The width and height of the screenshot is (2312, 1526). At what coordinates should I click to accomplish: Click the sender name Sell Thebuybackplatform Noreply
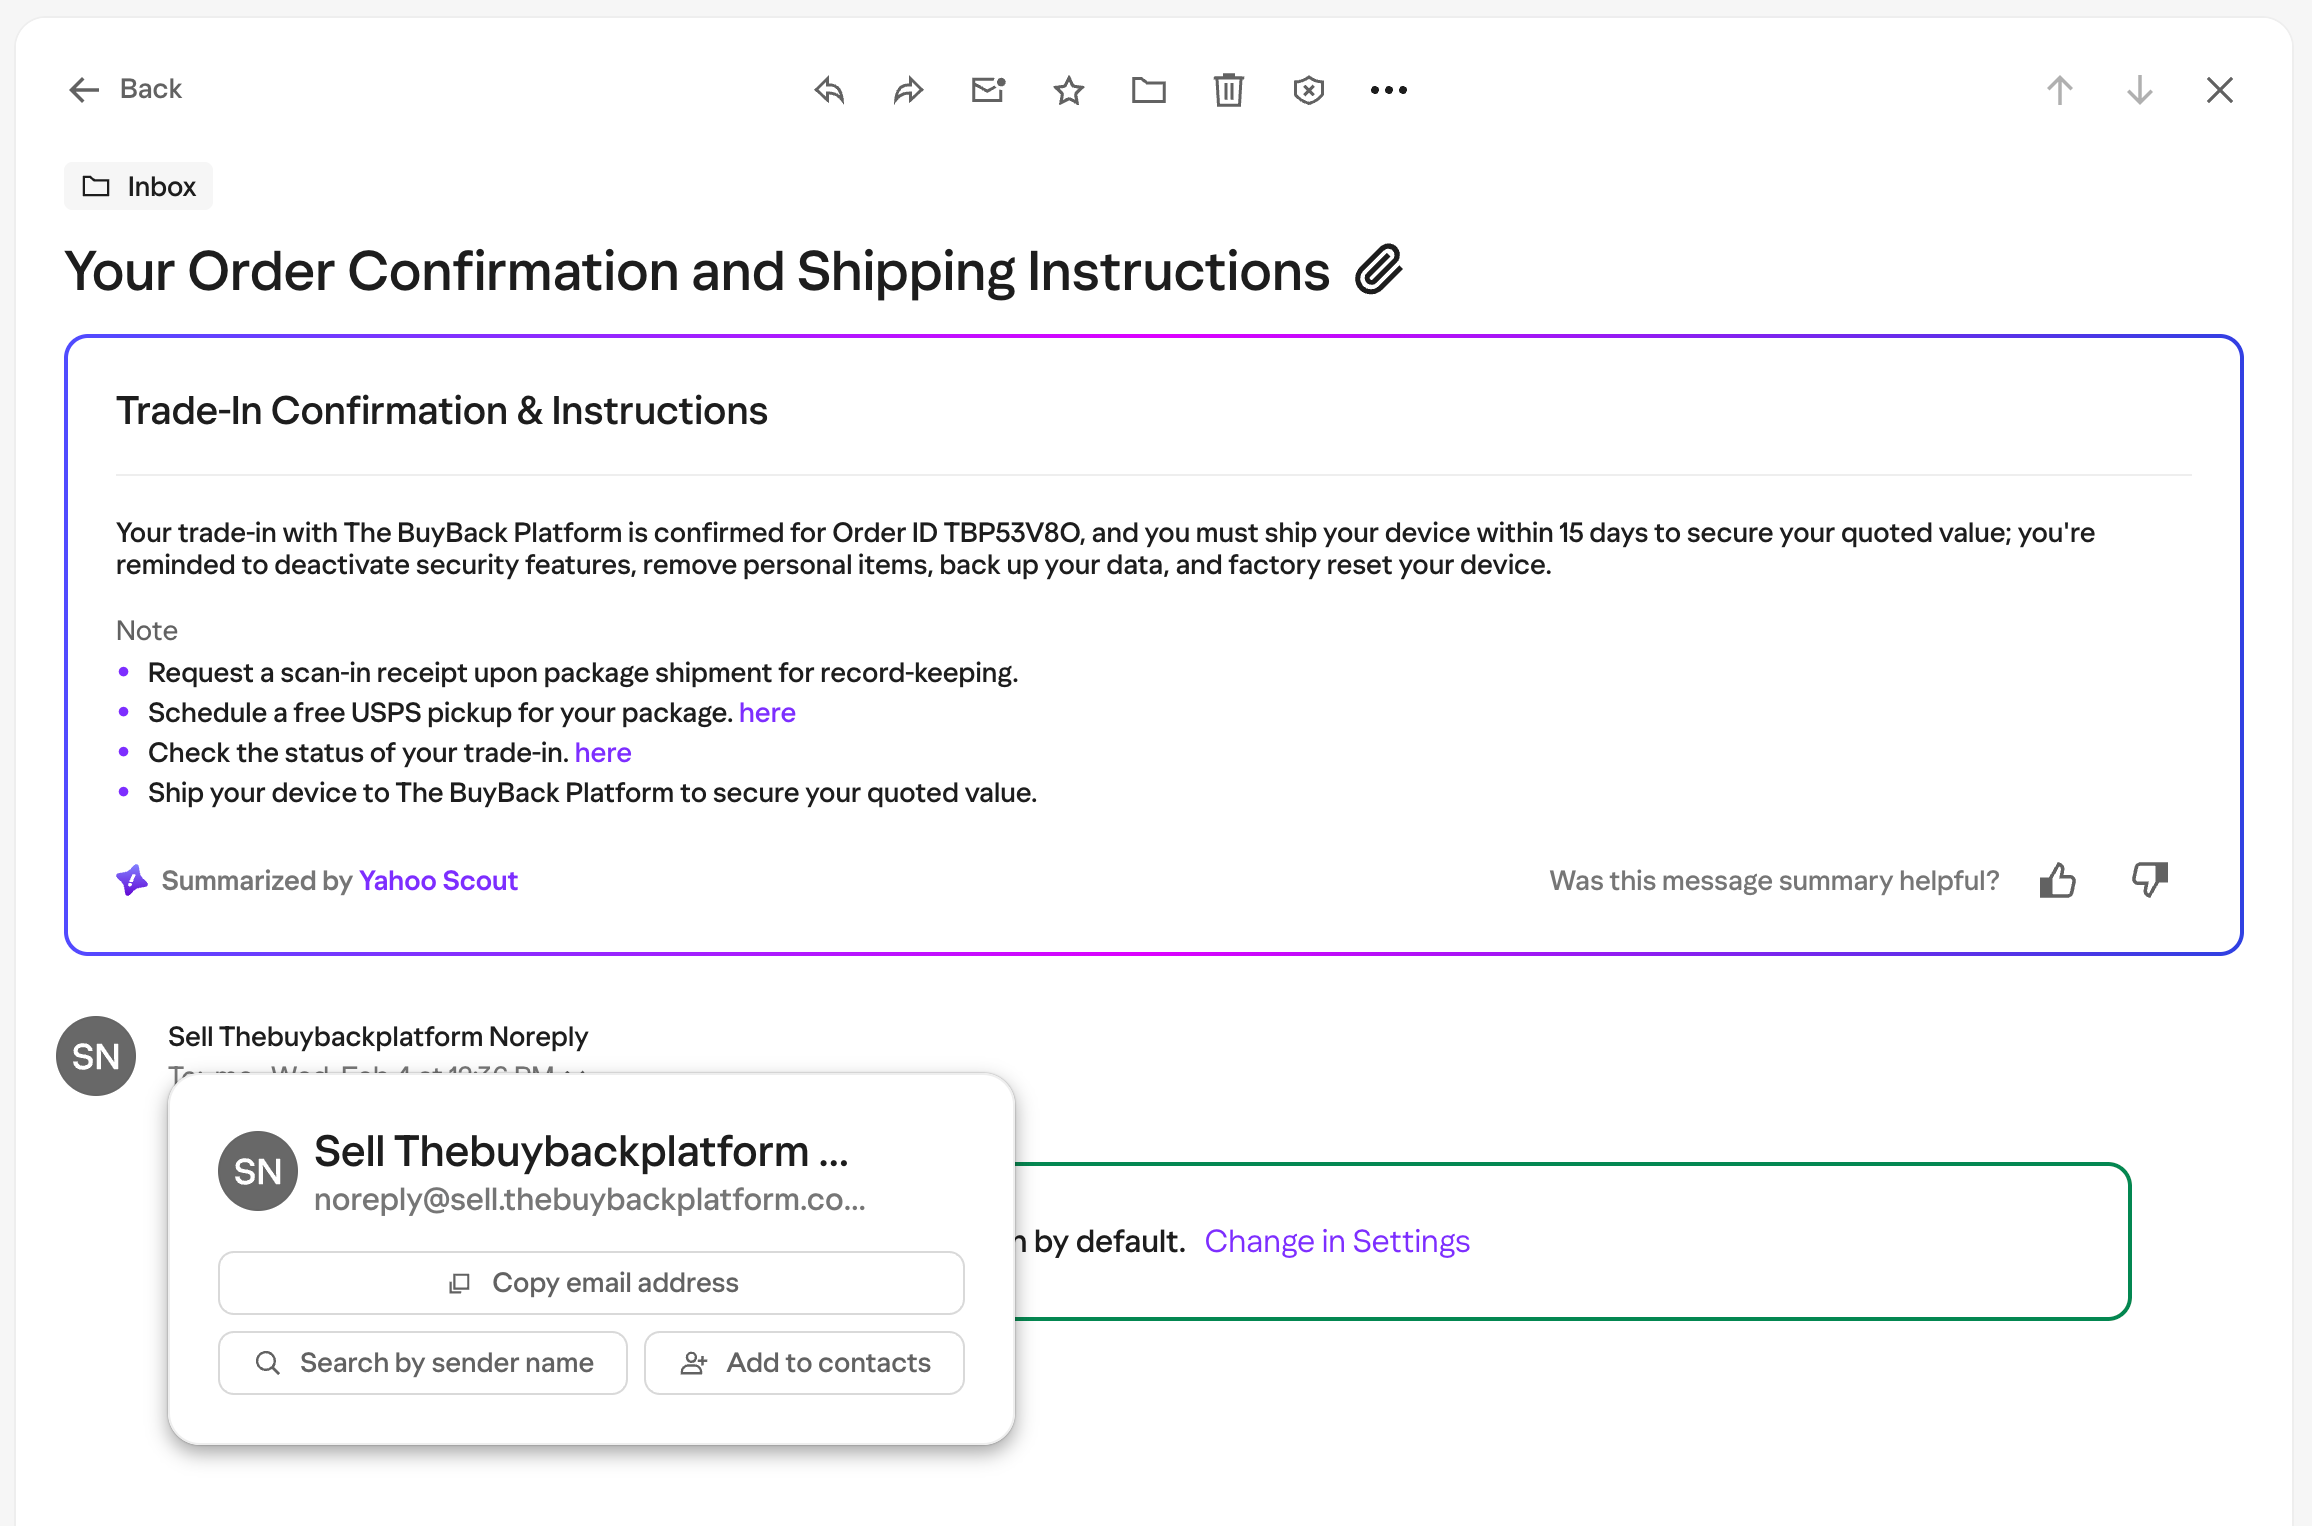pyautogui.click(x=378, y=1036)
